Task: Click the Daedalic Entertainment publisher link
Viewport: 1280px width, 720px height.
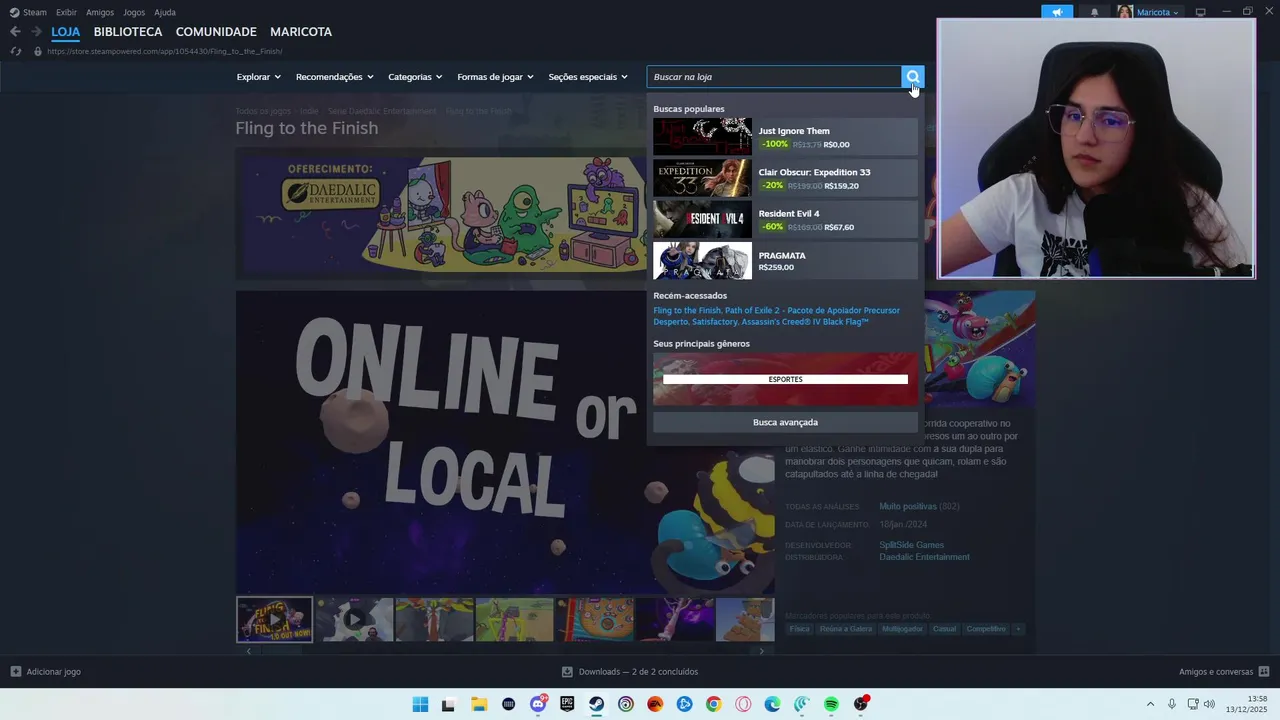Action: (924, 557)
